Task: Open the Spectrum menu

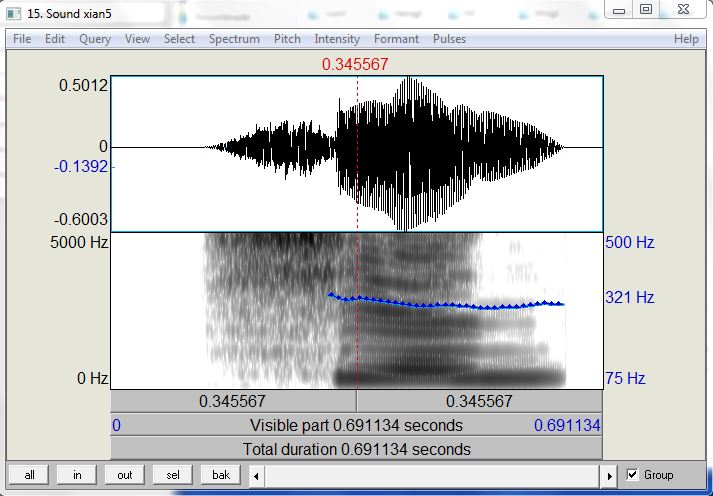Action: pyautogui.click(x=234, y=39)
